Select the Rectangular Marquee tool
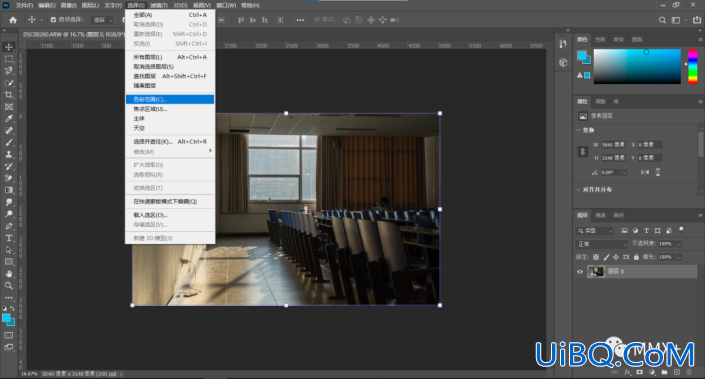This screenshot has height=379, width=705. (9, 59)
